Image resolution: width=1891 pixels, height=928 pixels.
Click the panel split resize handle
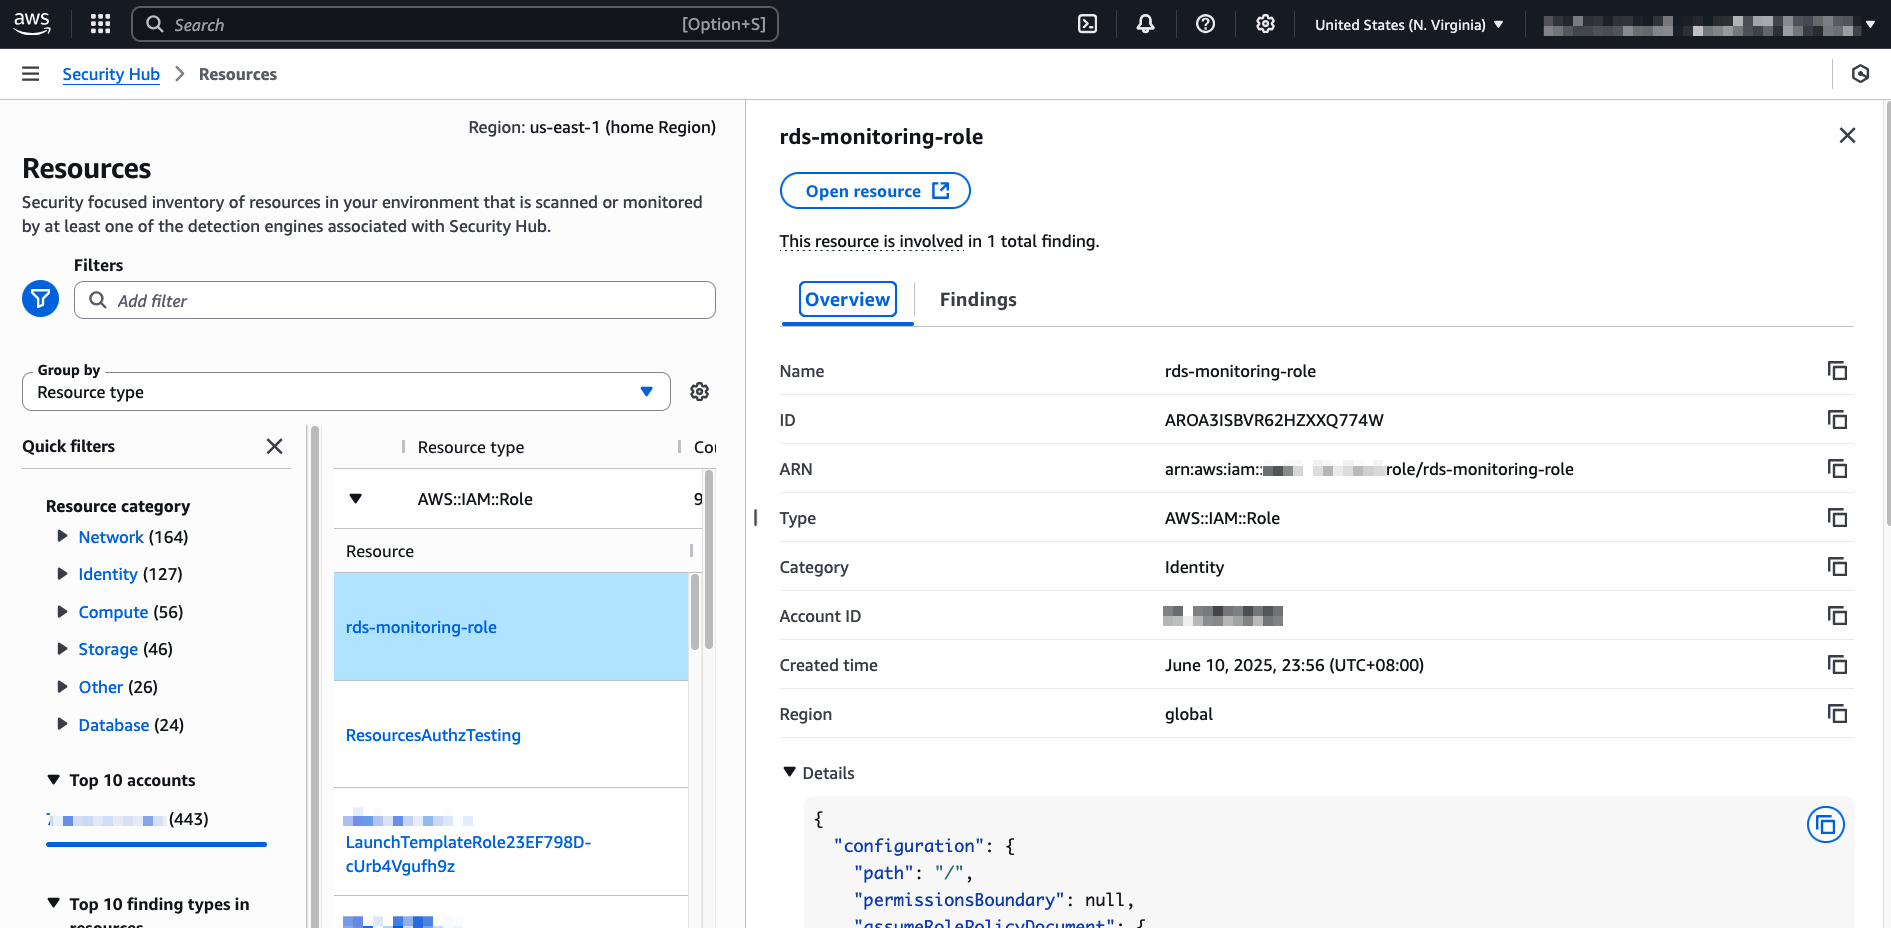click(x=755, y=517)
